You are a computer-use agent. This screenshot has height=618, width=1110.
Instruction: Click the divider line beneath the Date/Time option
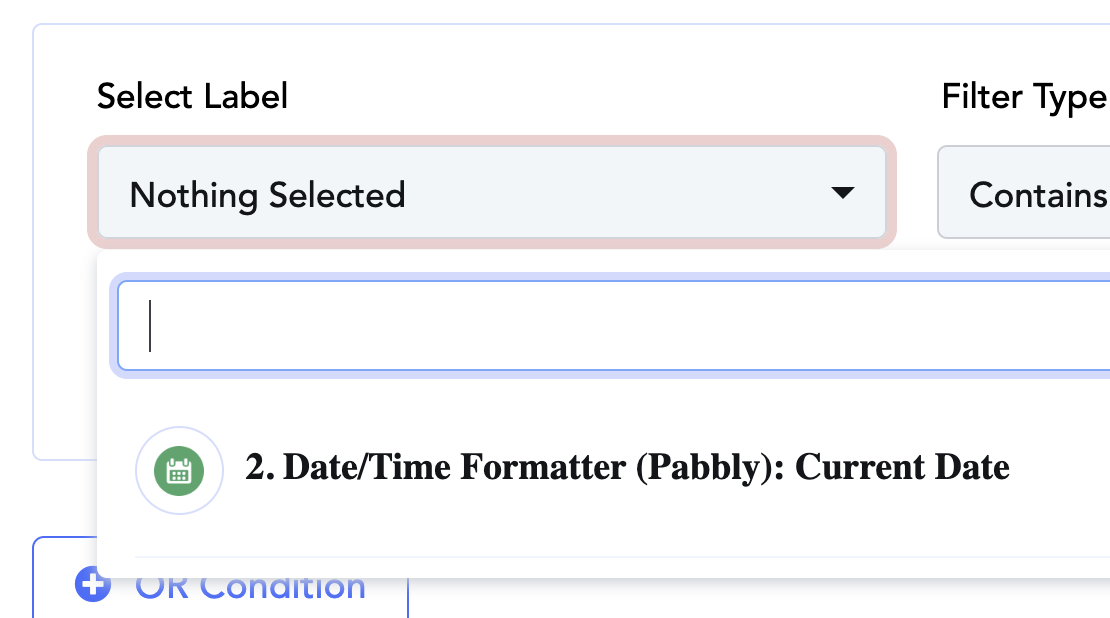pos(622,557)
